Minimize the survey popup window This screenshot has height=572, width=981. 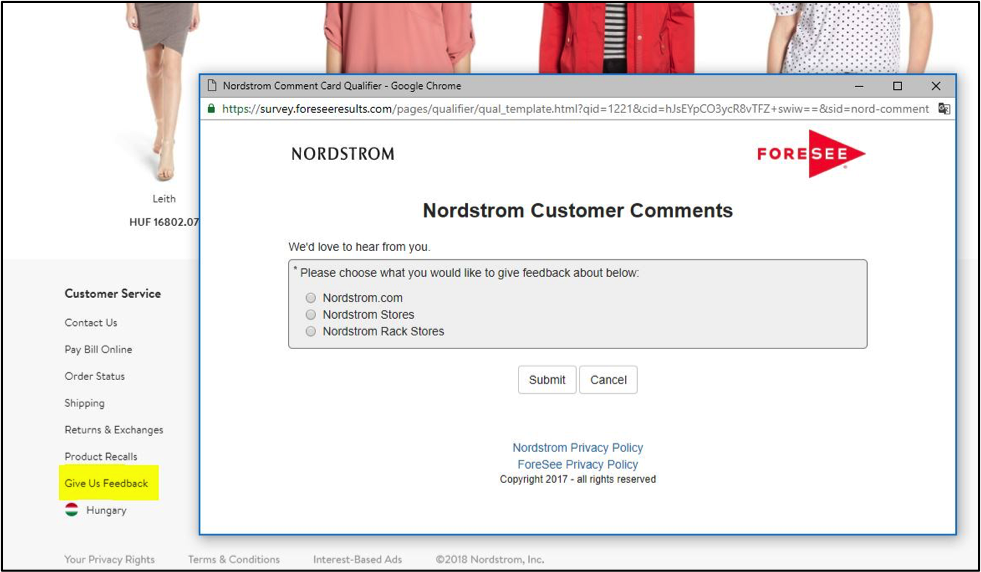858,86
